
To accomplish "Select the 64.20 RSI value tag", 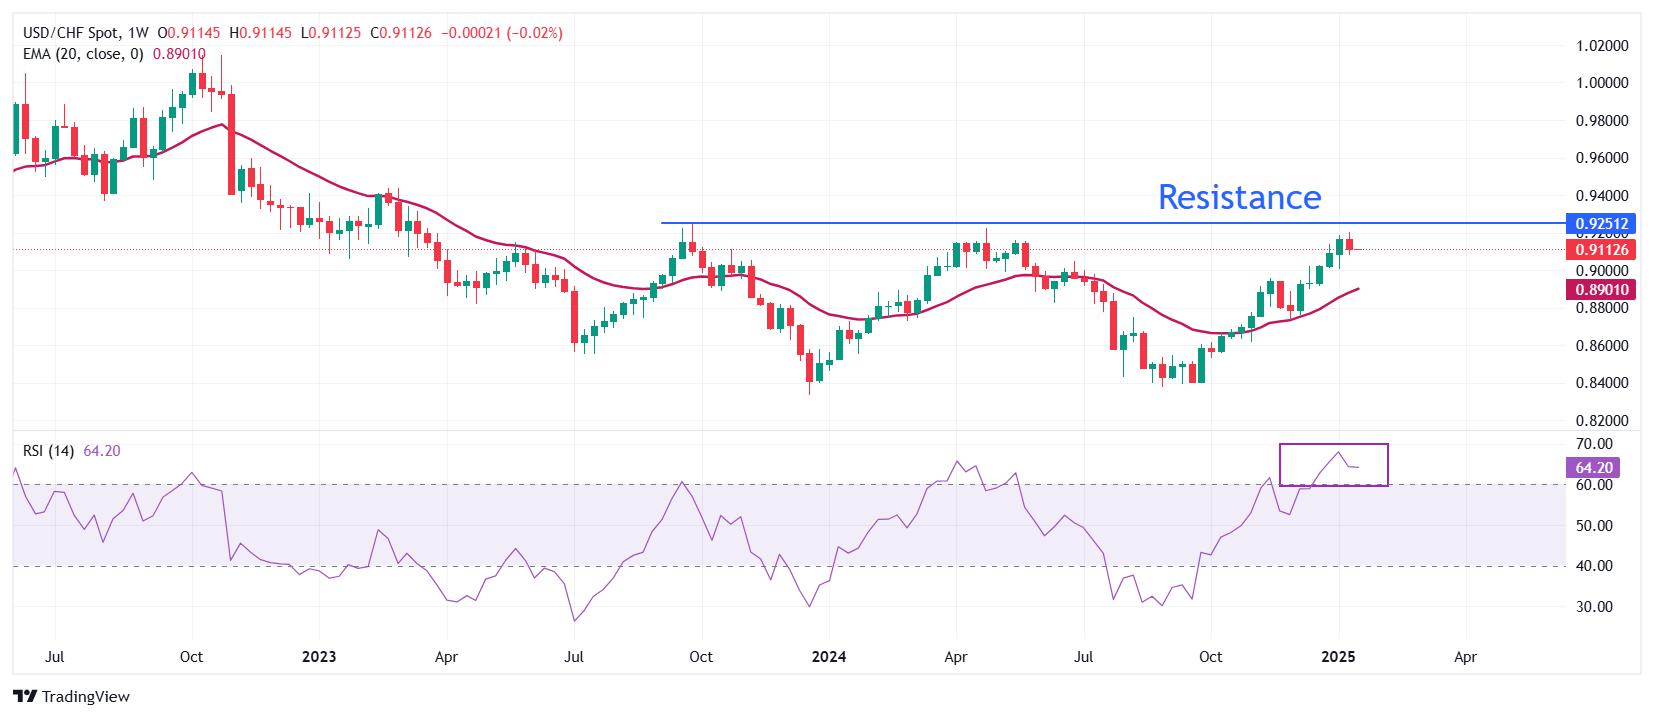I will (1594, 467).
